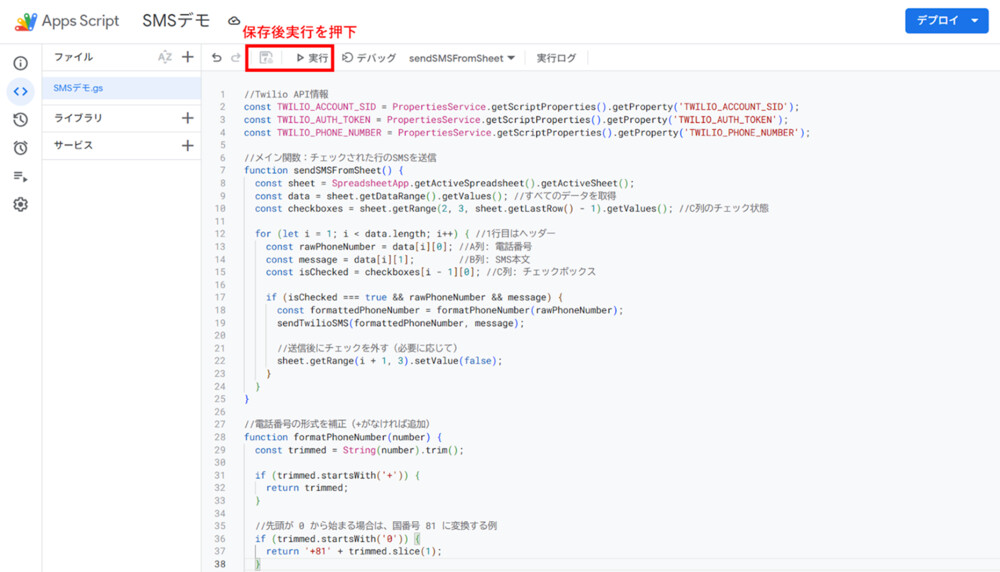Open project history icon in sidebar
Viewport: 1000px width, 572px height.
pos(20,120)
